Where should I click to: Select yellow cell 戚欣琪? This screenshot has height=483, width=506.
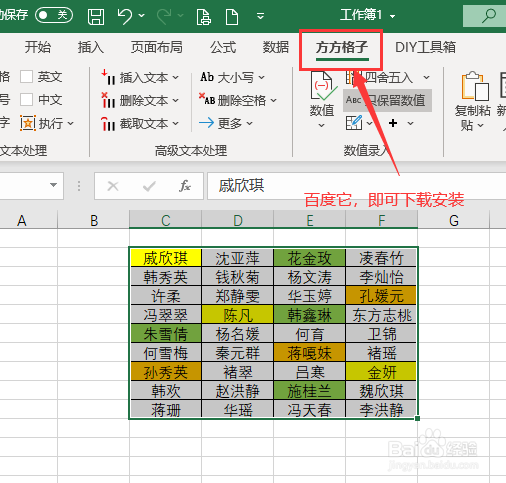[166, 258]
